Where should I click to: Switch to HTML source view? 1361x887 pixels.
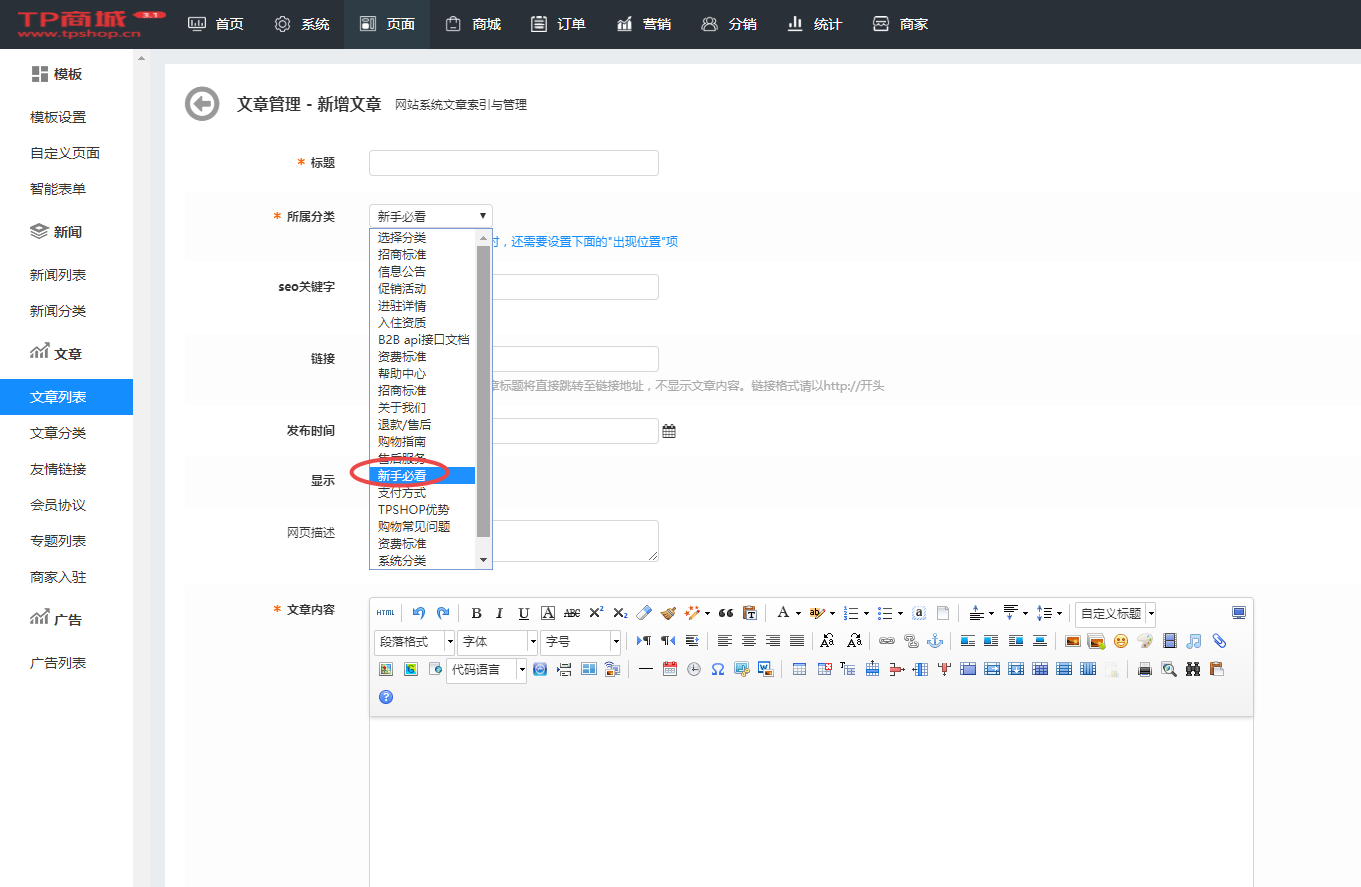(385, 612)
